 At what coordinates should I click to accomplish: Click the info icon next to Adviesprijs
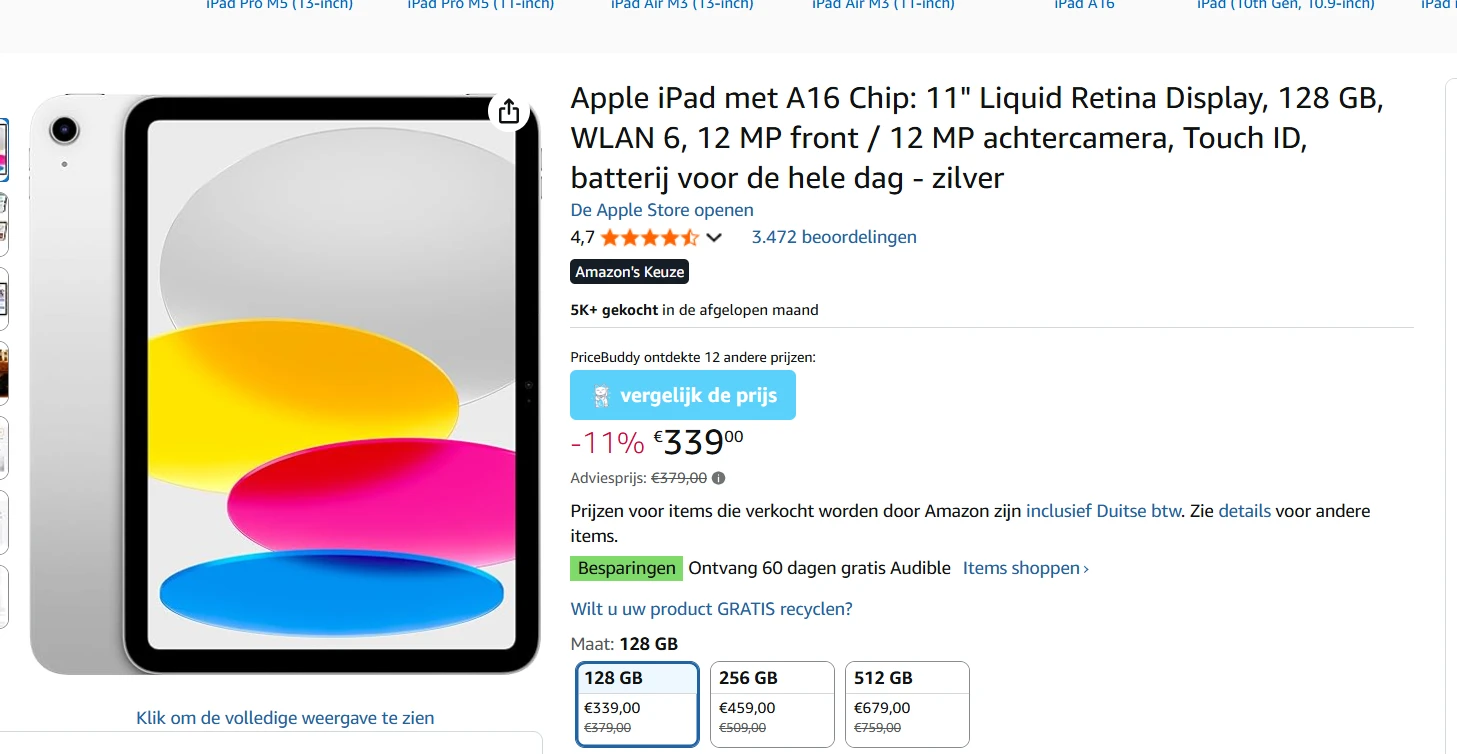(719, 477)
